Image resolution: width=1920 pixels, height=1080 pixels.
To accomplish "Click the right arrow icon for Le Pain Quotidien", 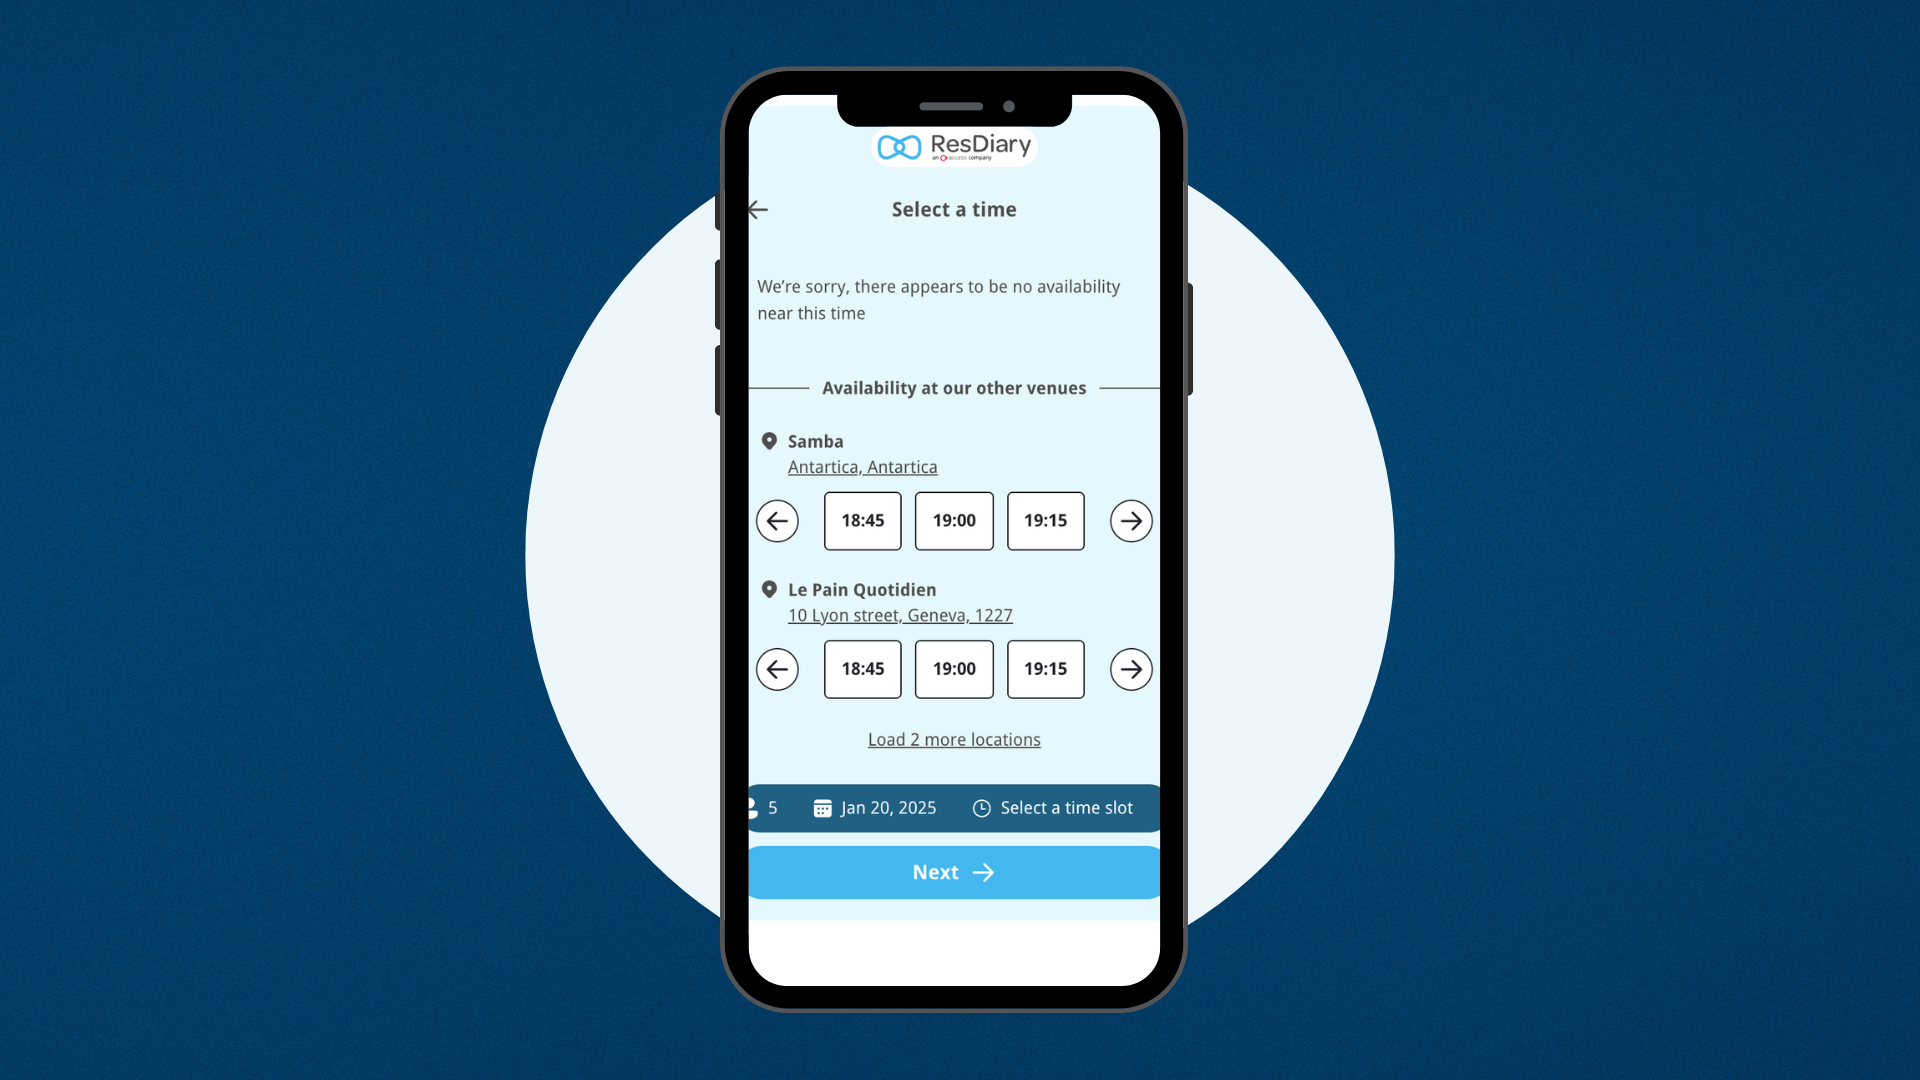I will [1130, 667].
